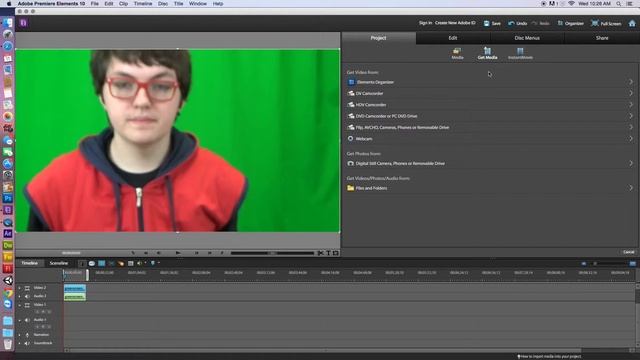Switch to the Disc Menus tab
The image size is (640, 360).
pyautogui.click(x=527, y=38)
